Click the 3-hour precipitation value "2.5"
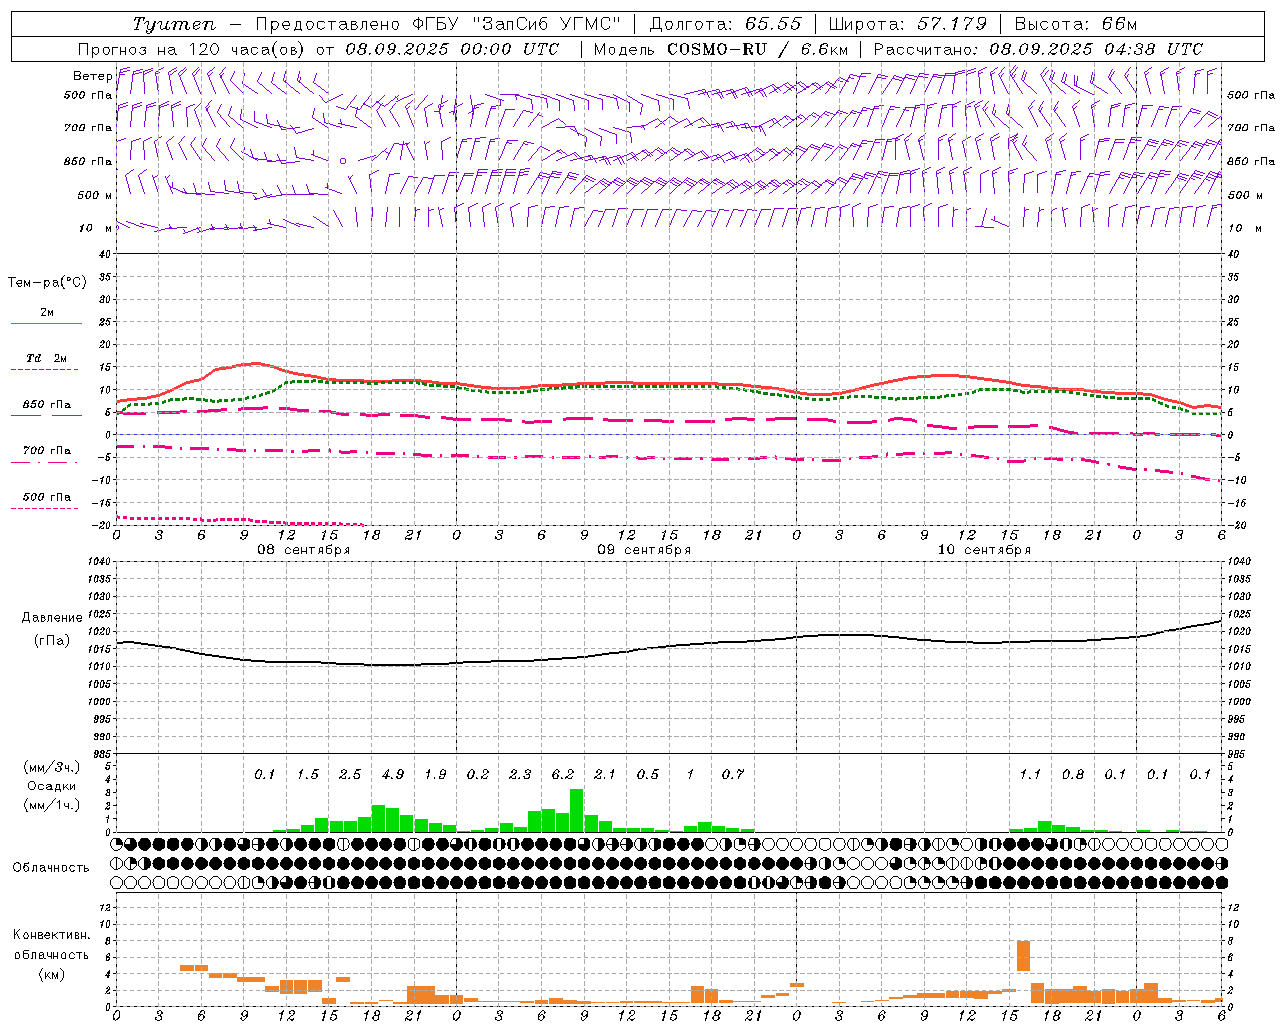This screenshot has height=1024, width=1280. click(x=350, y=775)
